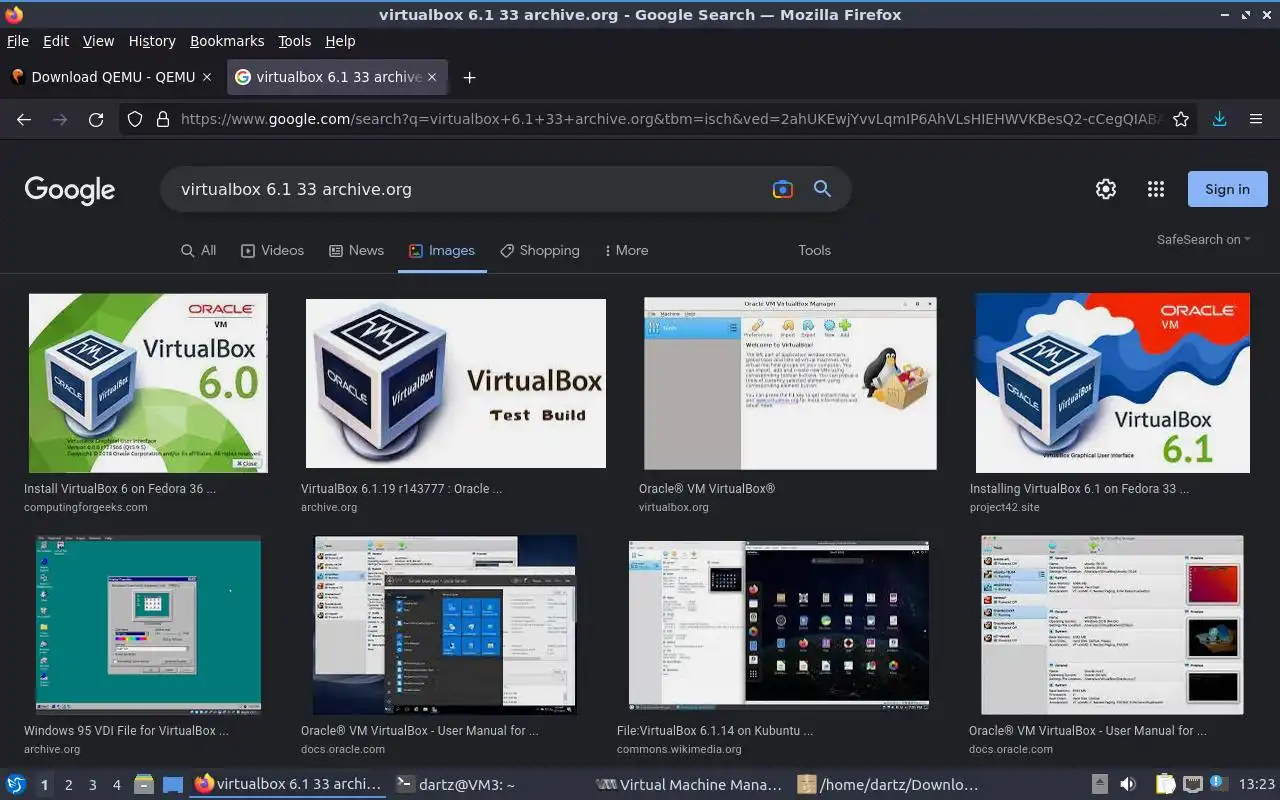Open 'Windows 95 VDI File for VirtualBox' link
1280x800 pixels.
(126, 731)
